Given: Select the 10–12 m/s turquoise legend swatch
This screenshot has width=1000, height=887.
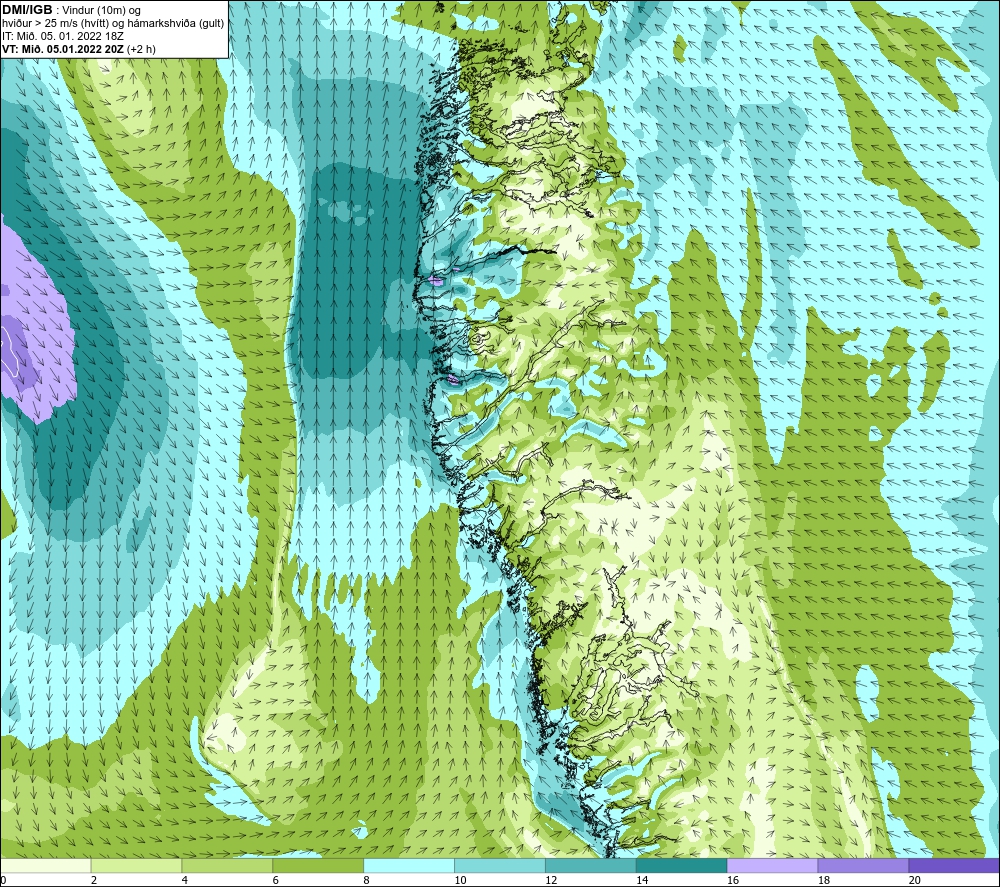Looking at the screenshot, I should click(x=500, y=865).
